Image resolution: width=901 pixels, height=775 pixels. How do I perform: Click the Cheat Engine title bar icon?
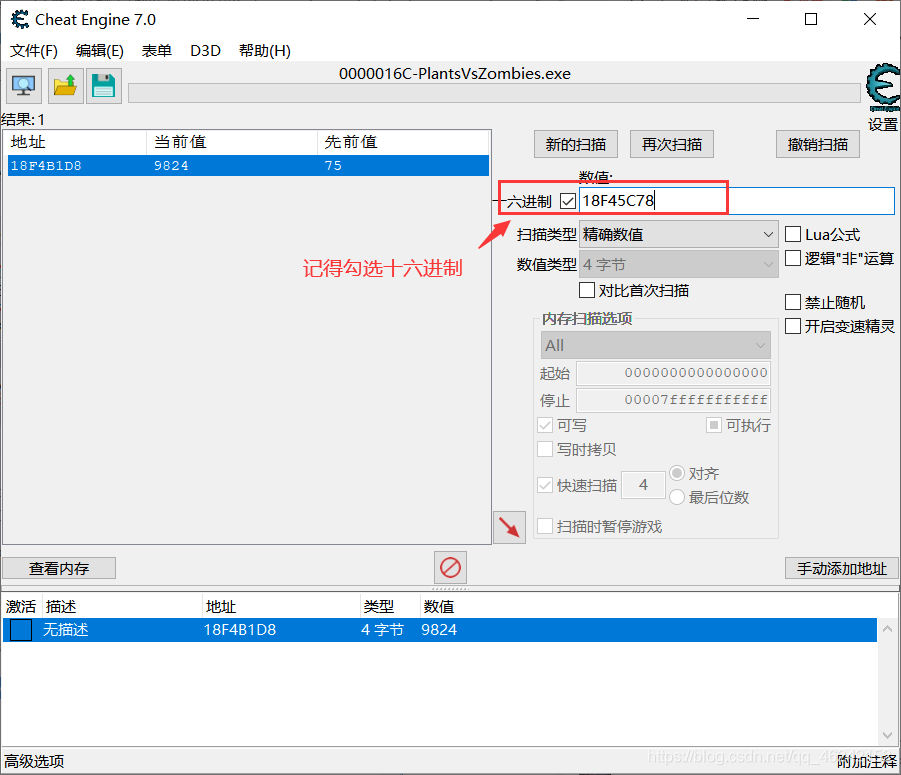tap(20, 20)
